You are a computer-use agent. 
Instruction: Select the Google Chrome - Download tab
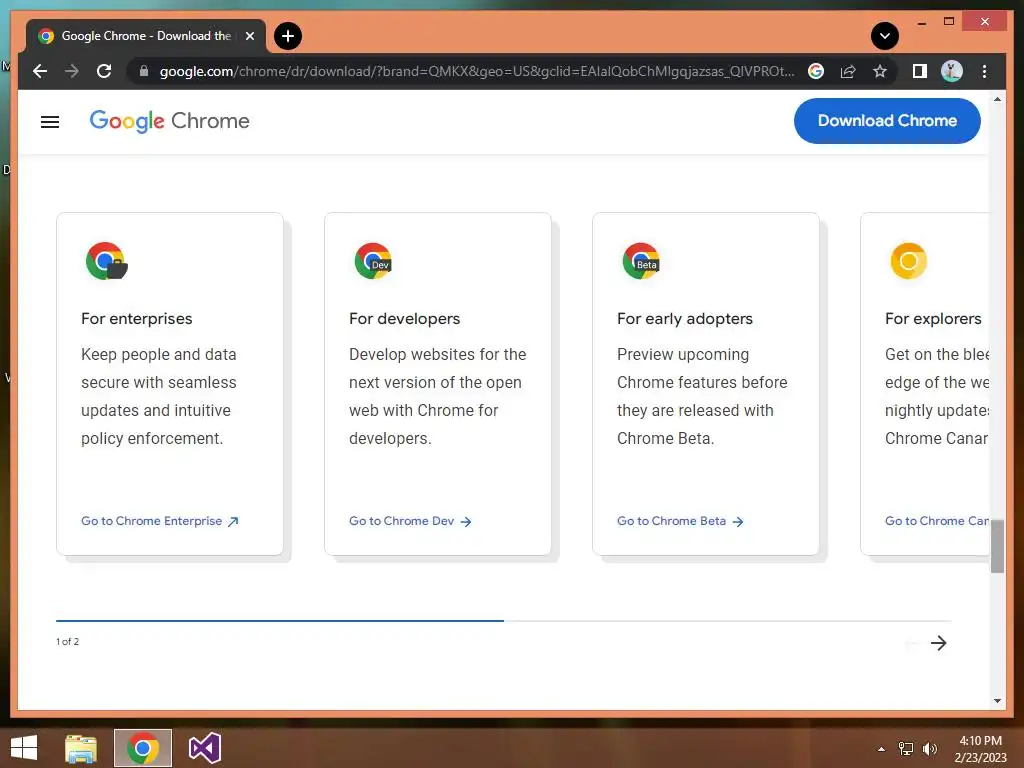(x=146, y=36)
